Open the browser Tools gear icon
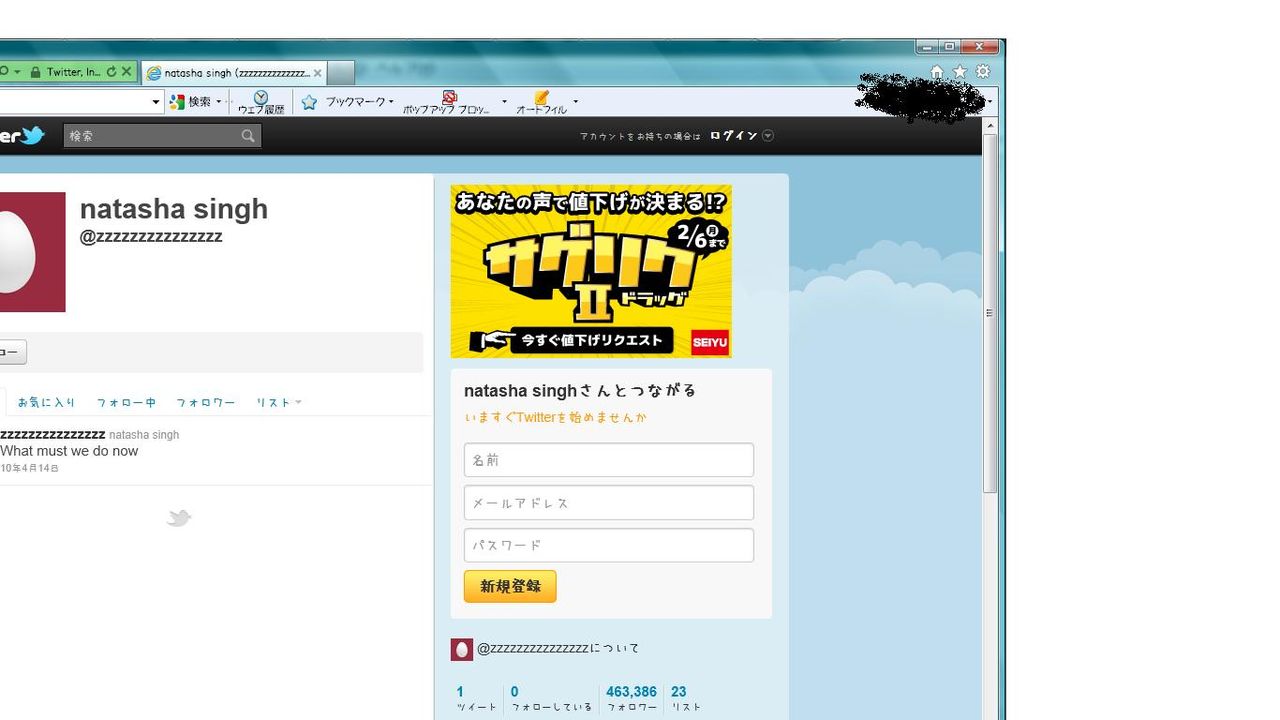The height and width of the screenshot is (720, 1280). click(x=983, y=72)
